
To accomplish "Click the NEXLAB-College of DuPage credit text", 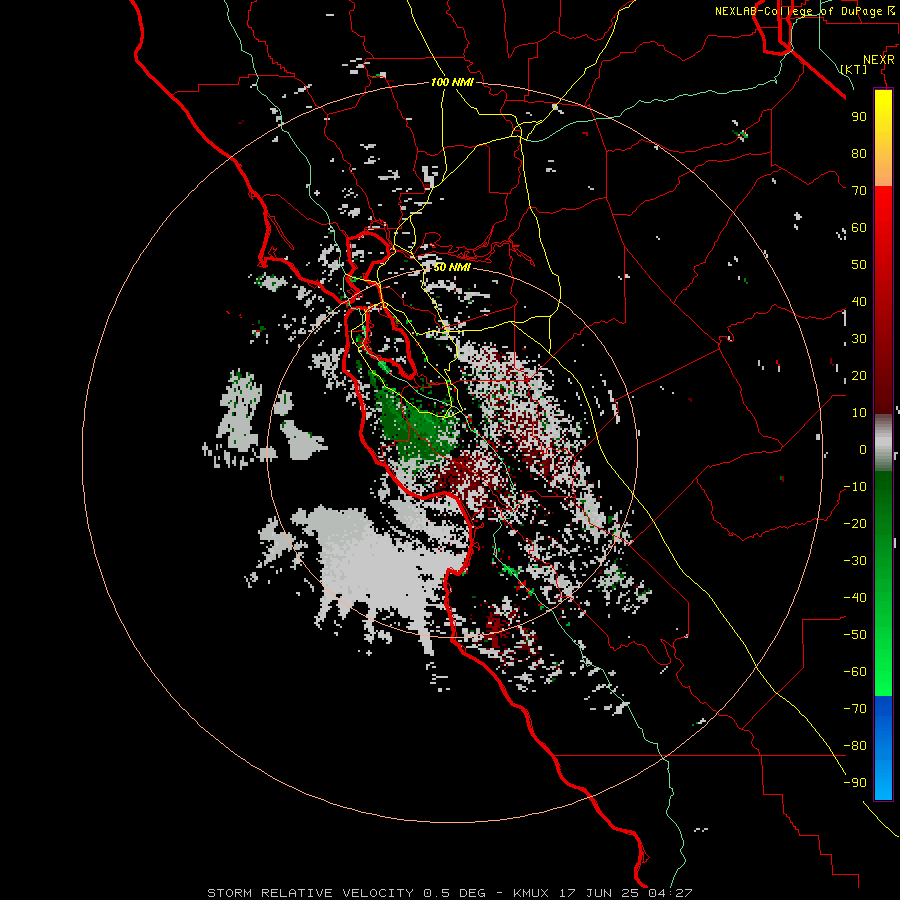I will (x=798, y=11).
